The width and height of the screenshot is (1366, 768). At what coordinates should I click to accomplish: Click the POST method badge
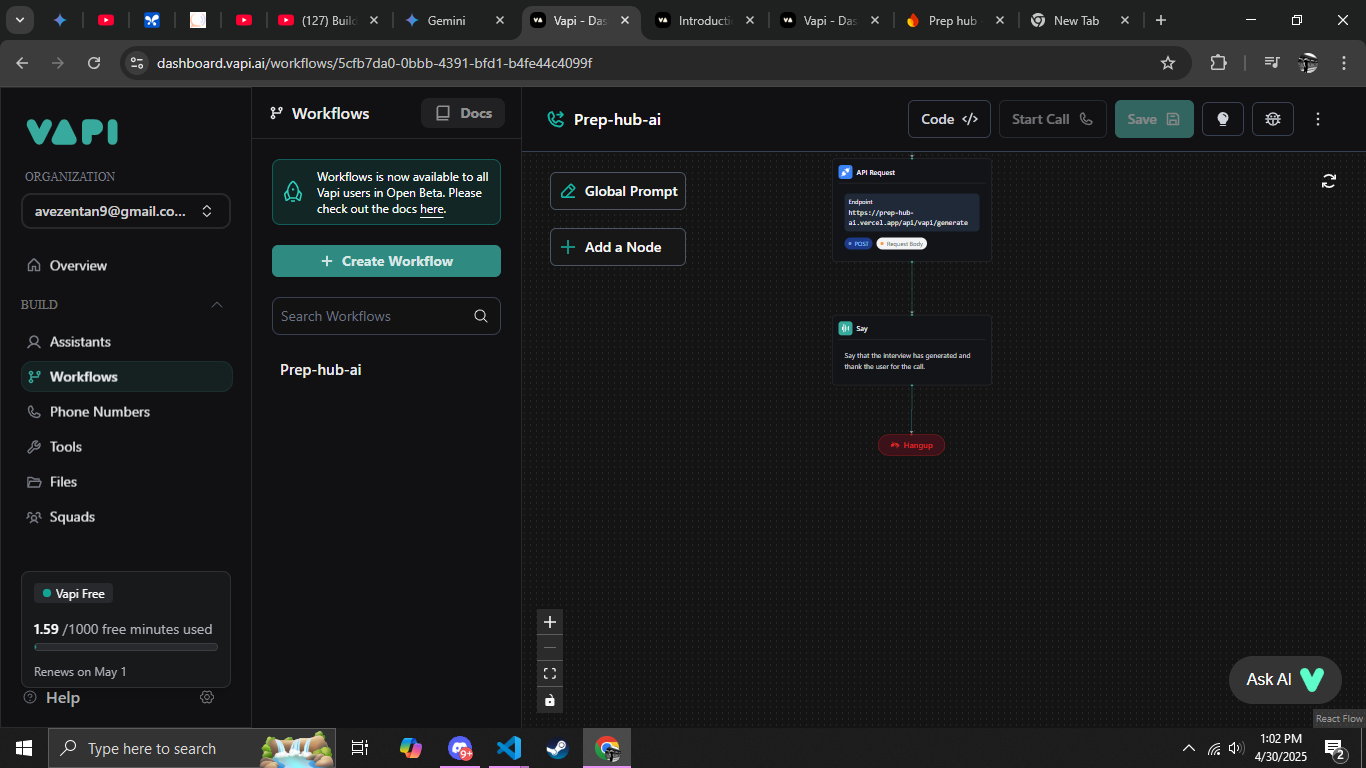tap(858, 244)
